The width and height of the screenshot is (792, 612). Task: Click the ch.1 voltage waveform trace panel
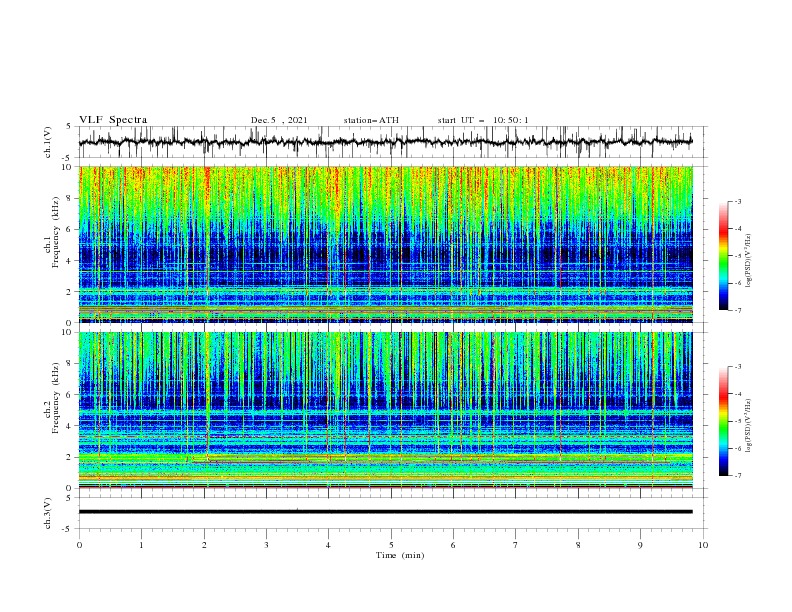[393, 142]
